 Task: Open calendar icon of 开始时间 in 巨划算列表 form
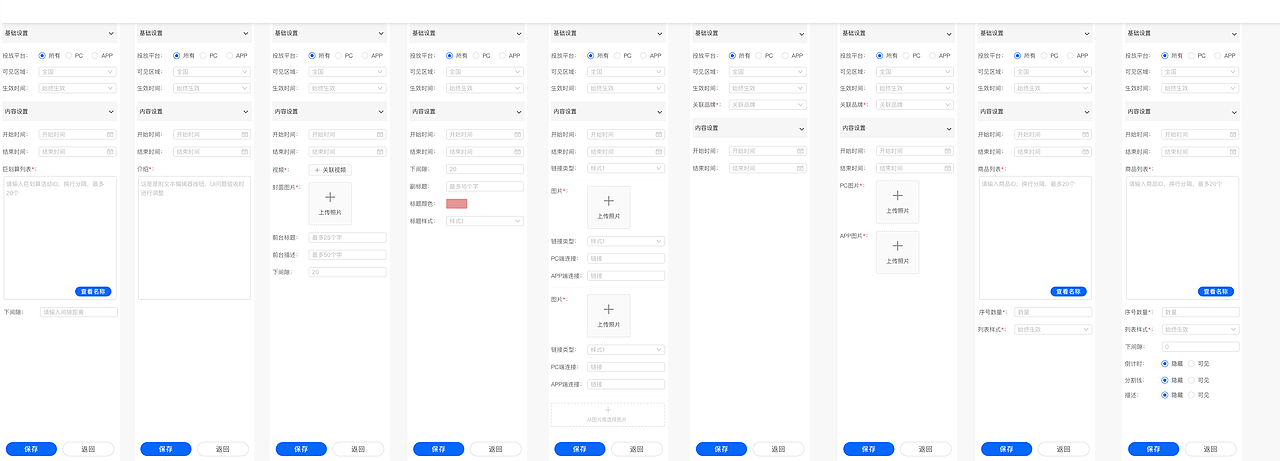(x=111, y=134)
